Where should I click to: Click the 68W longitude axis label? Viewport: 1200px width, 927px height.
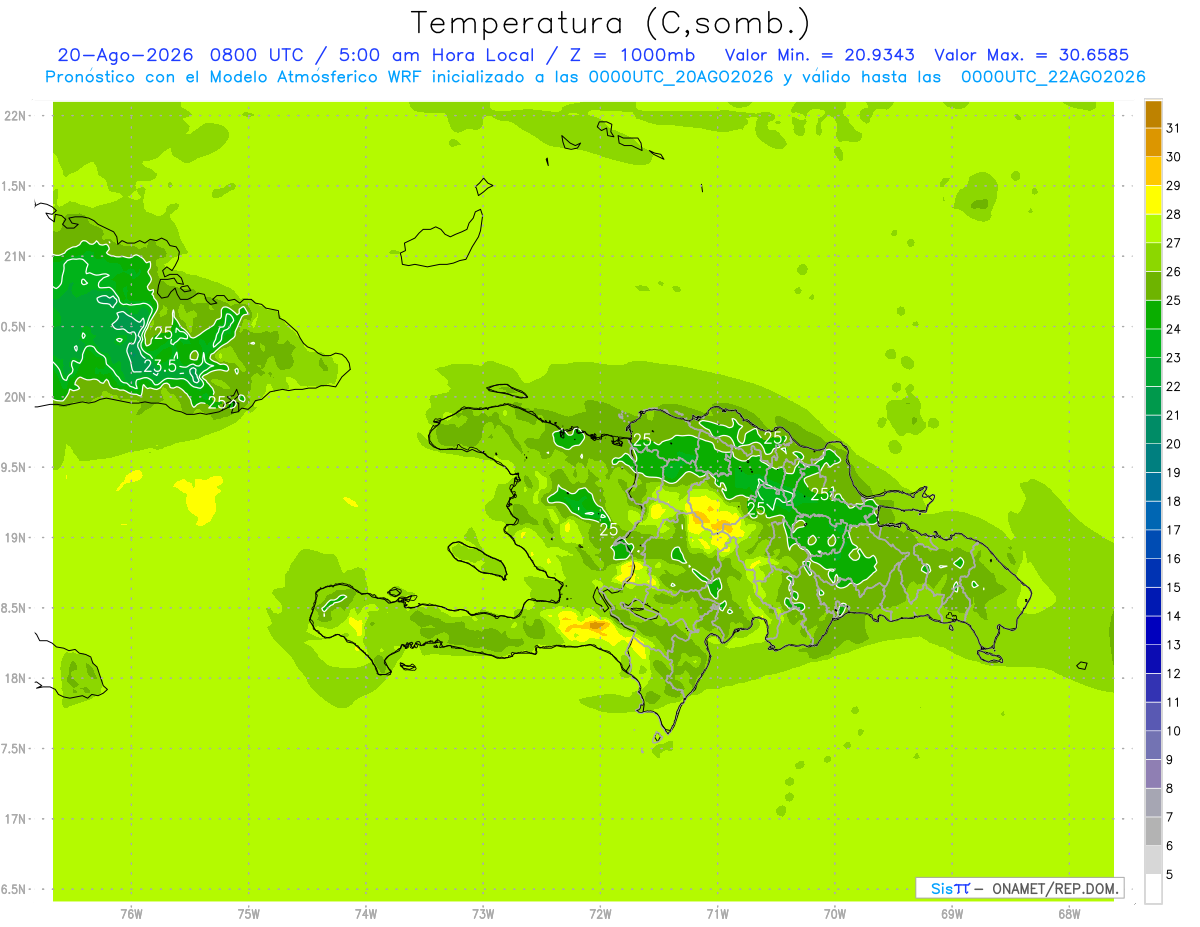1068,913
